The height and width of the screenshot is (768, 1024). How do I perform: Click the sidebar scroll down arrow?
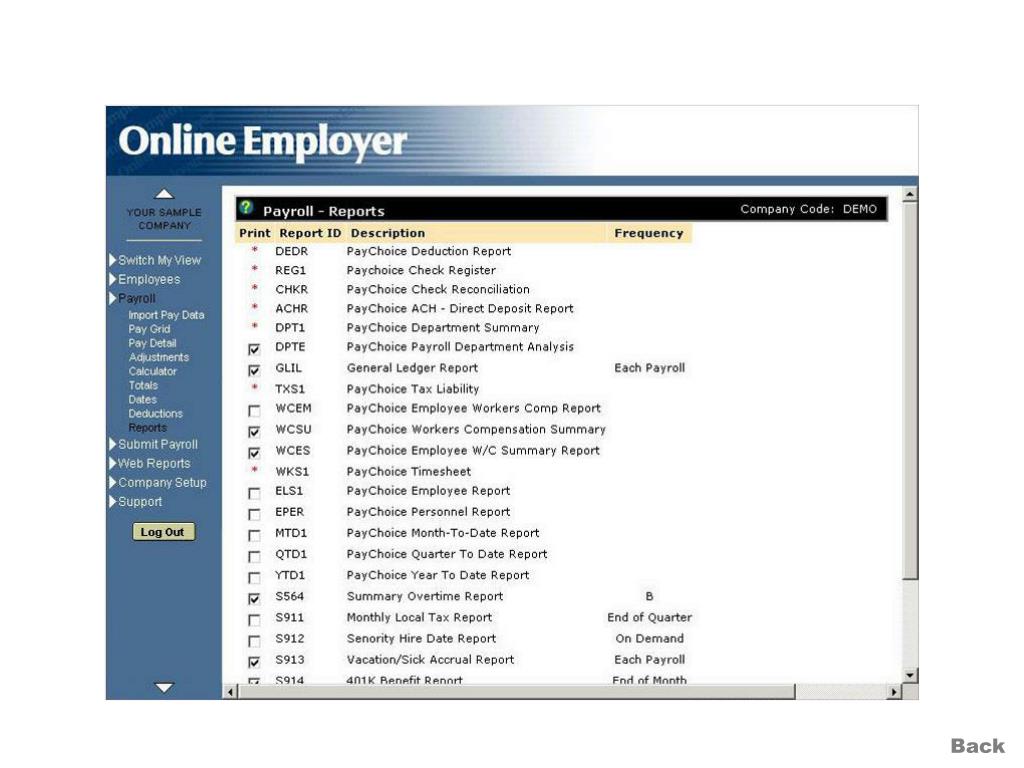[x=164, y=688]
